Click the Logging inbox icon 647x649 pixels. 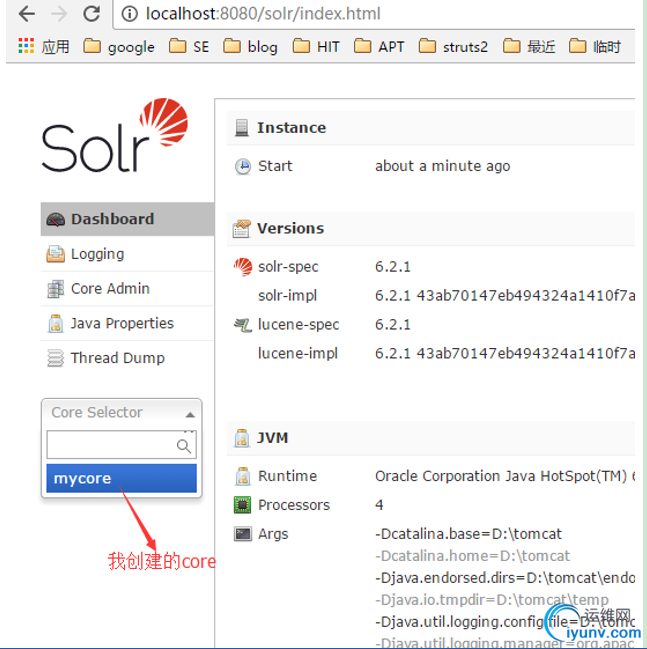coord(55,254)
